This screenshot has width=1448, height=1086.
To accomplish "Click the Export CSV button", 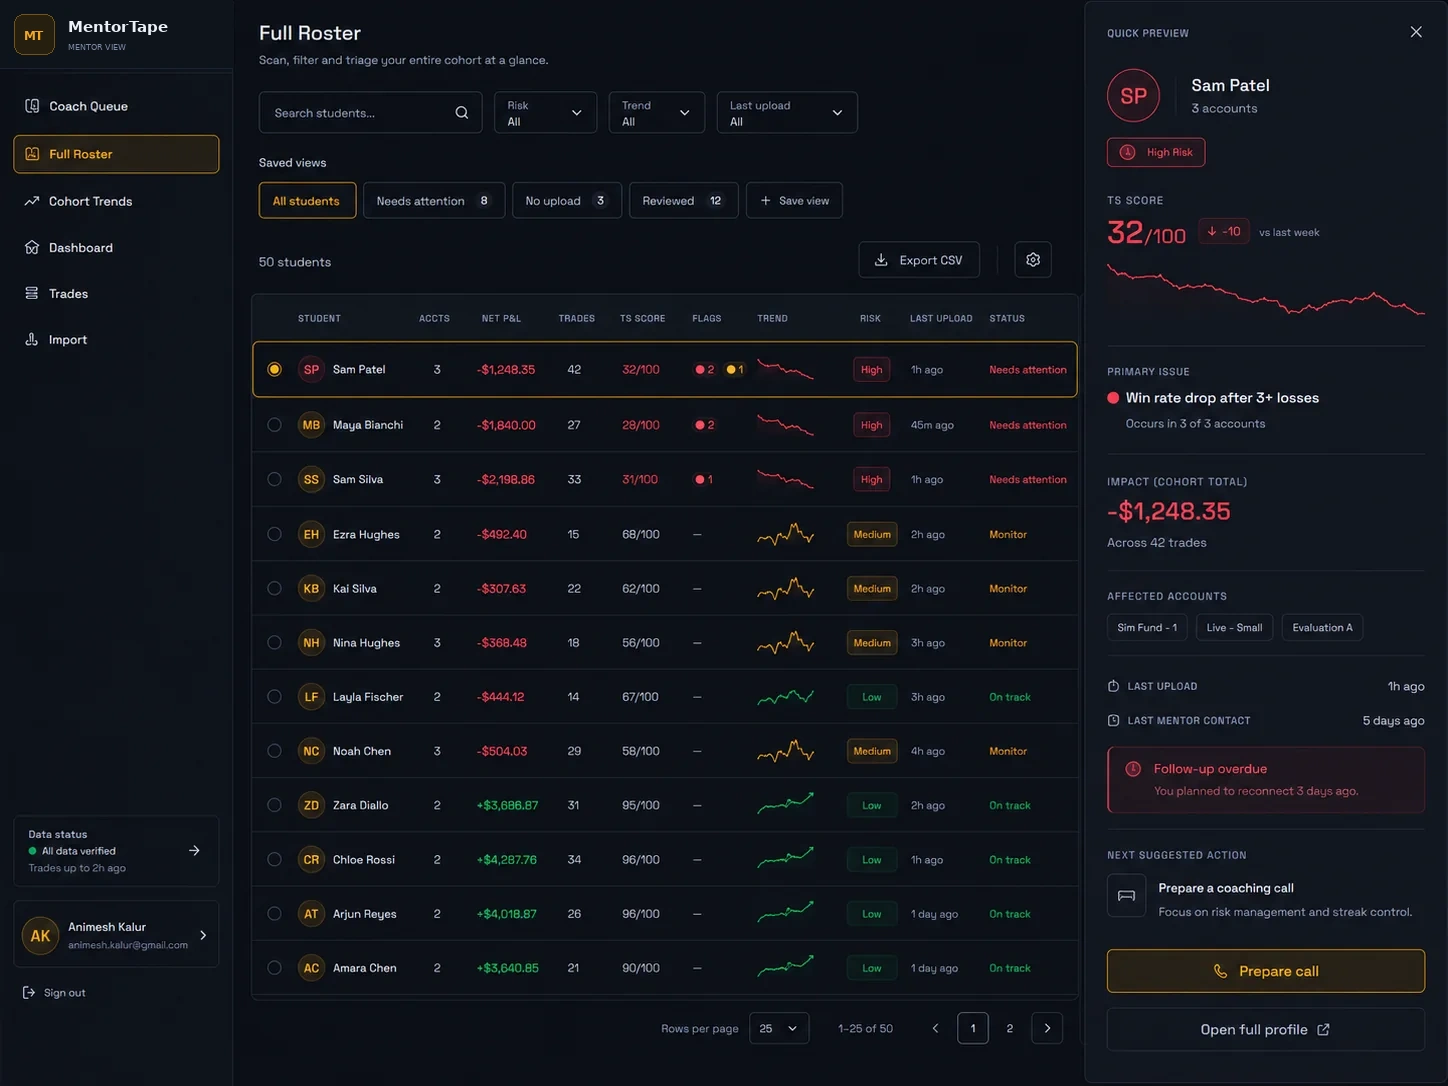I will click(919, 260).
